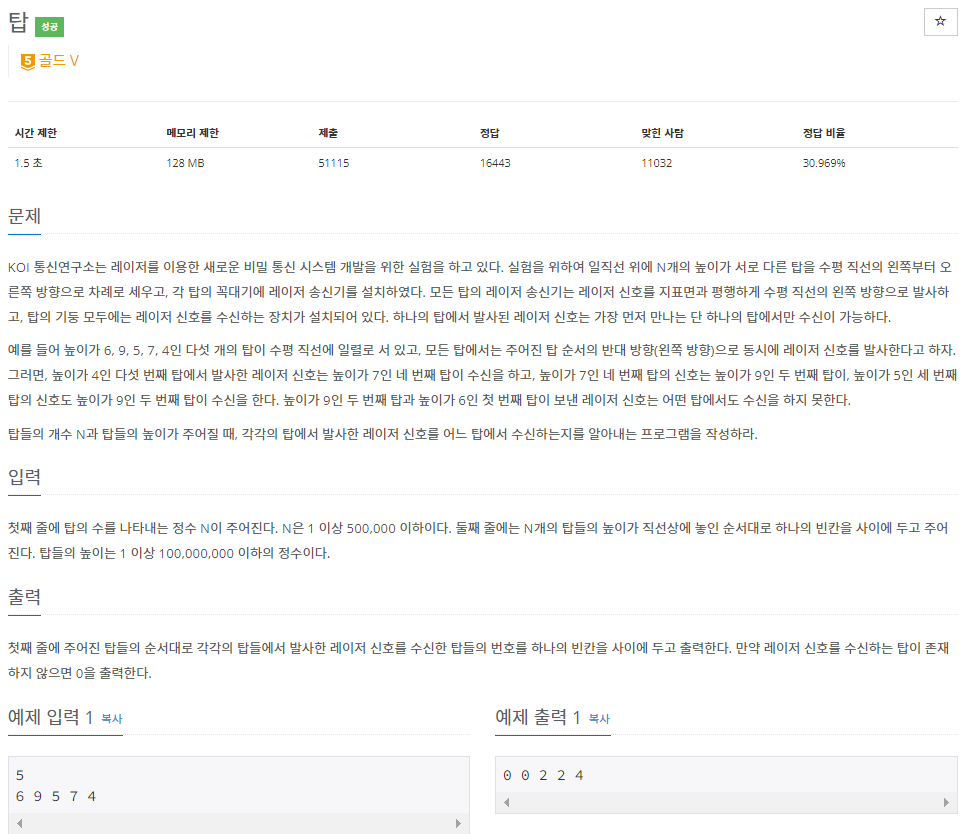Click the 예제 입력 1 heading

pyautogui.click(x=50, y=717)
